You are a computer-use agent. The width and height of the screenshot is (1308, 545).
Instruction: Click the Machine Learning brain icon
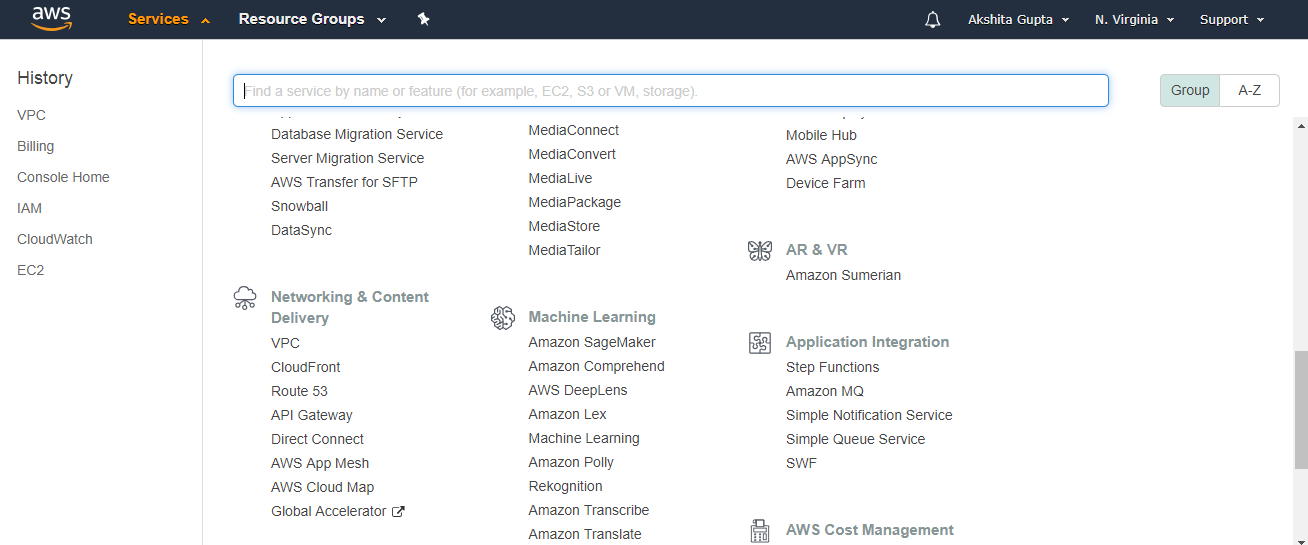[503, 318]
